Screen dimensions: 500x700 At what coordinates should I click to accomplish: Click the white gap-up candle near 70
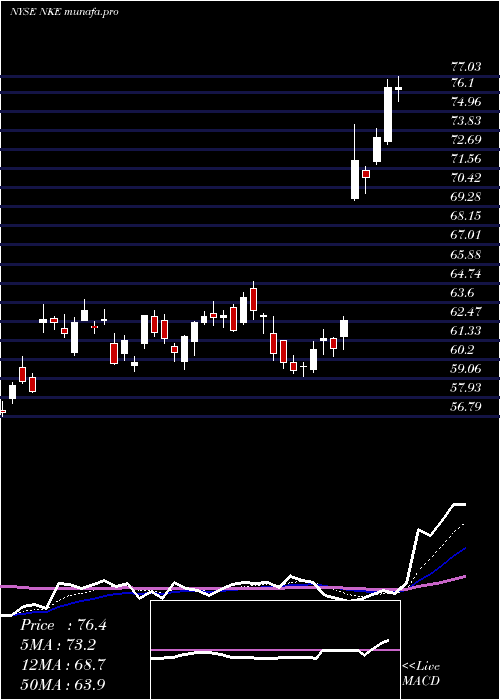coord(355,179)
